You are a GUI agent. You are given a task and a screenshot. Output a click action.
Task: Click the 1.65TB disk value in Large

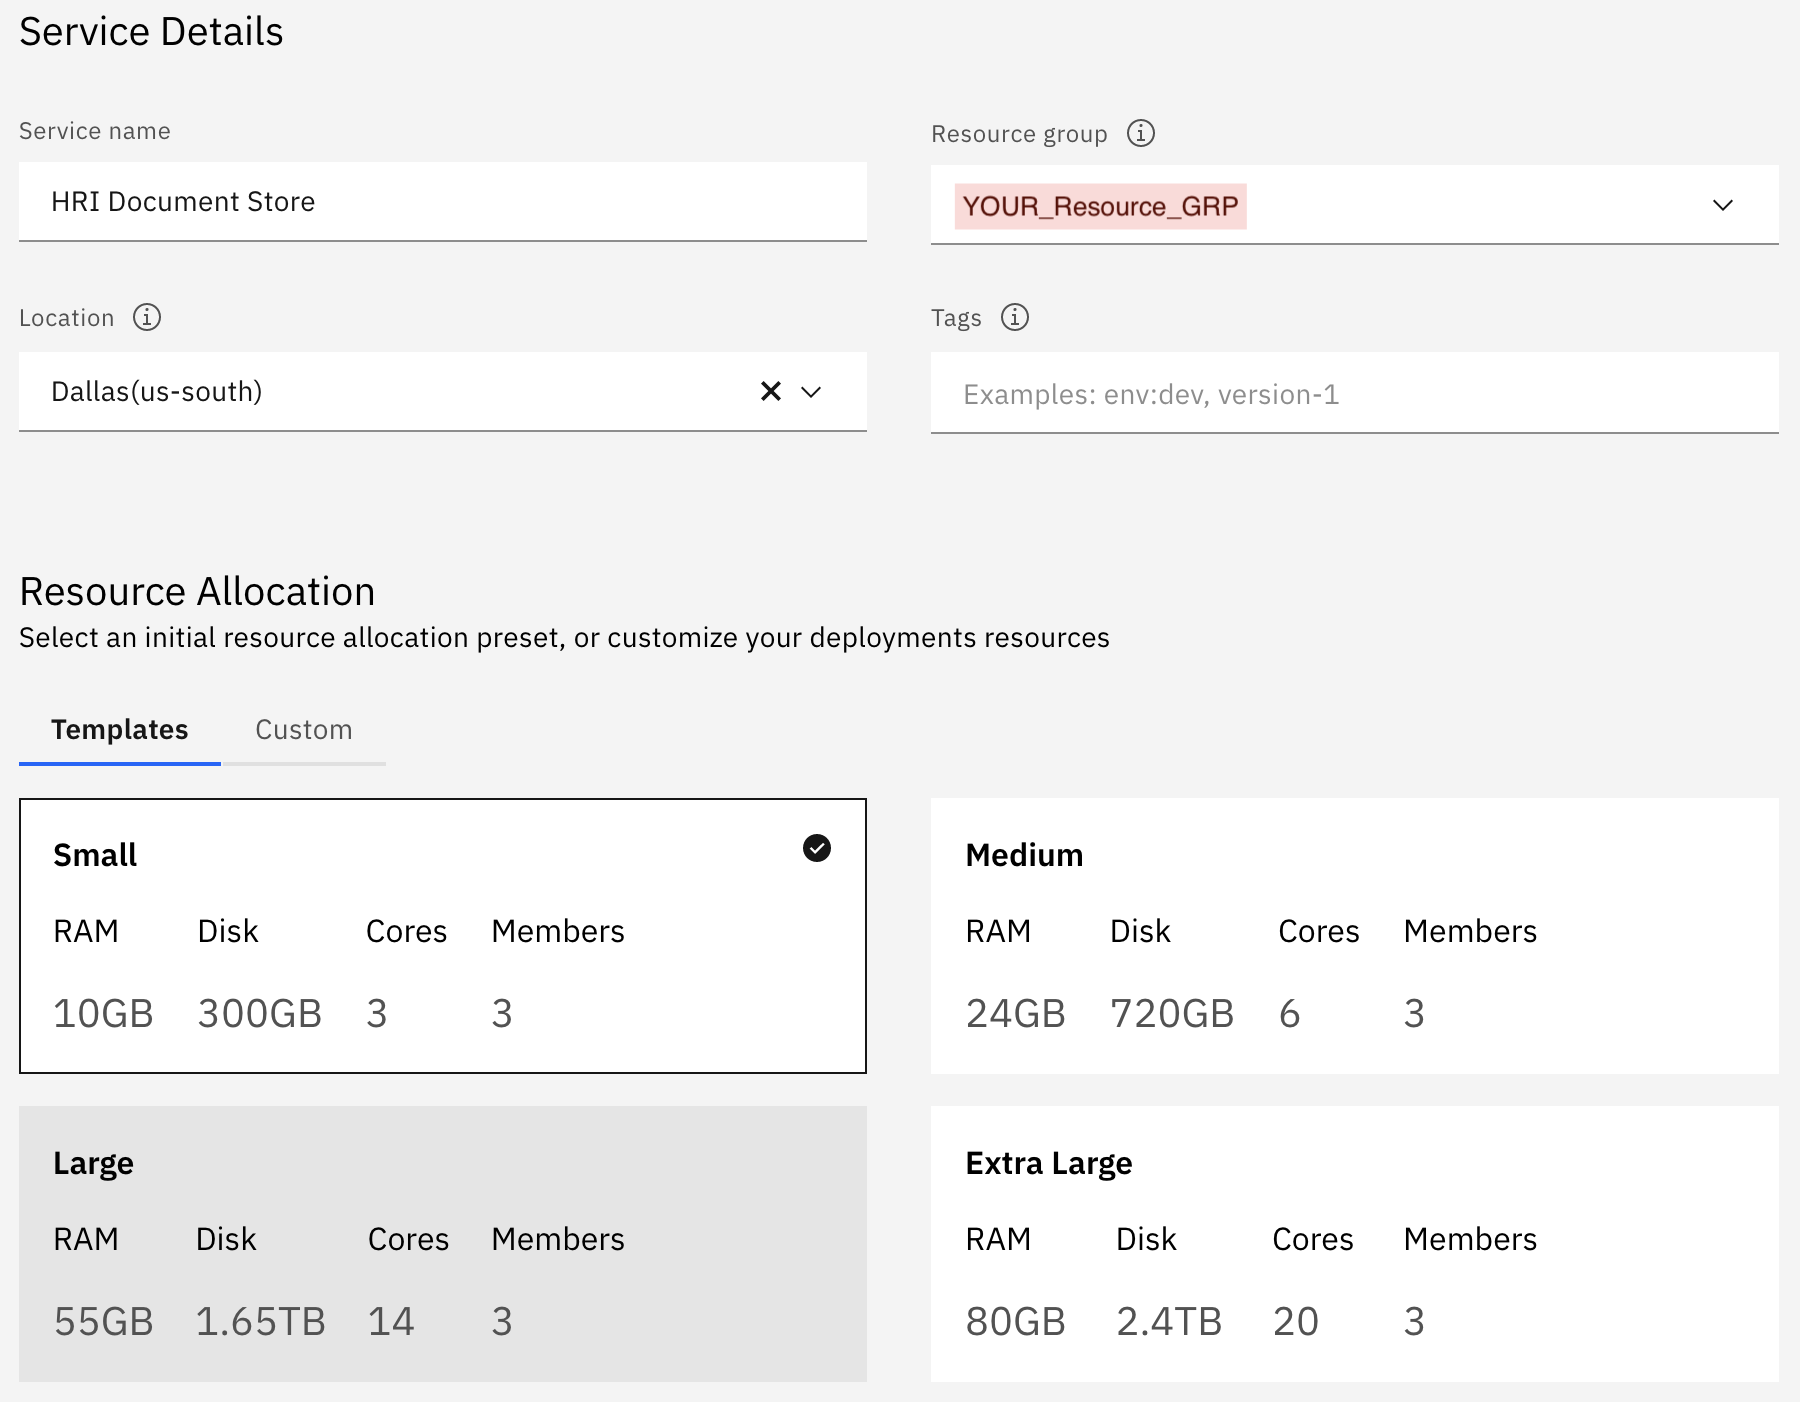click(261, 1322)
